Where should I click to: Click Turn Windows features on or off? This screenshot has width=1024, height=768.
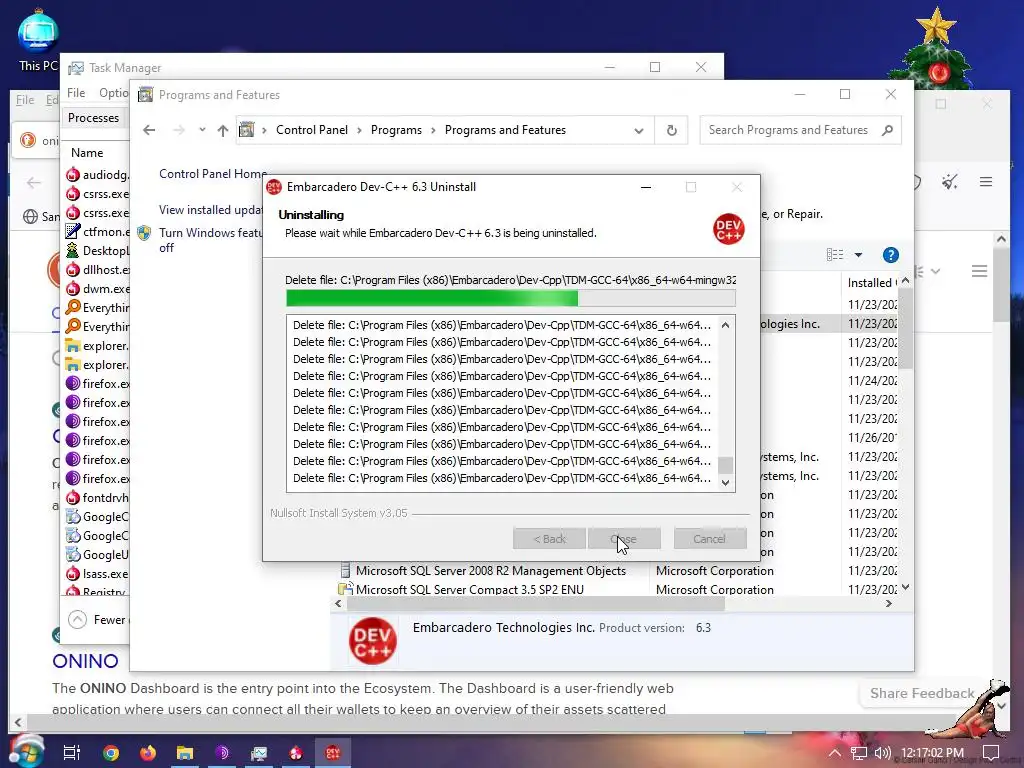[x=210, y=240]
